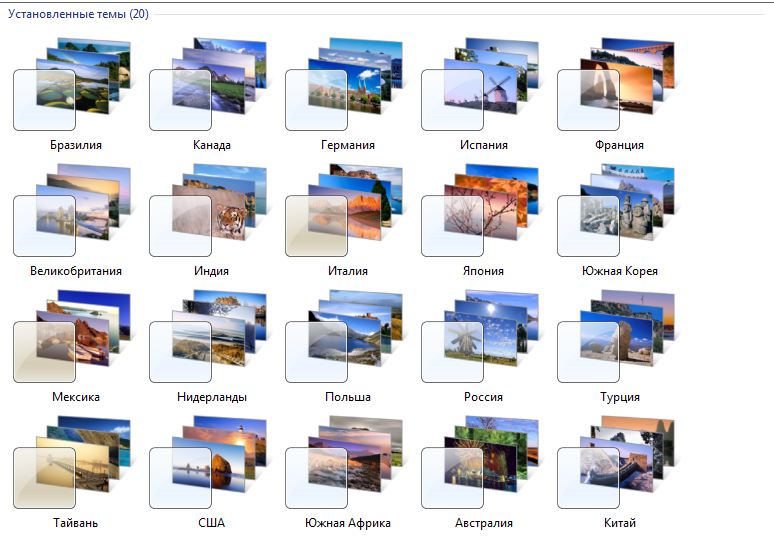Apply the Япония theme icon
The width and height of the screenshot is (774, 543).
pos(480,210)
